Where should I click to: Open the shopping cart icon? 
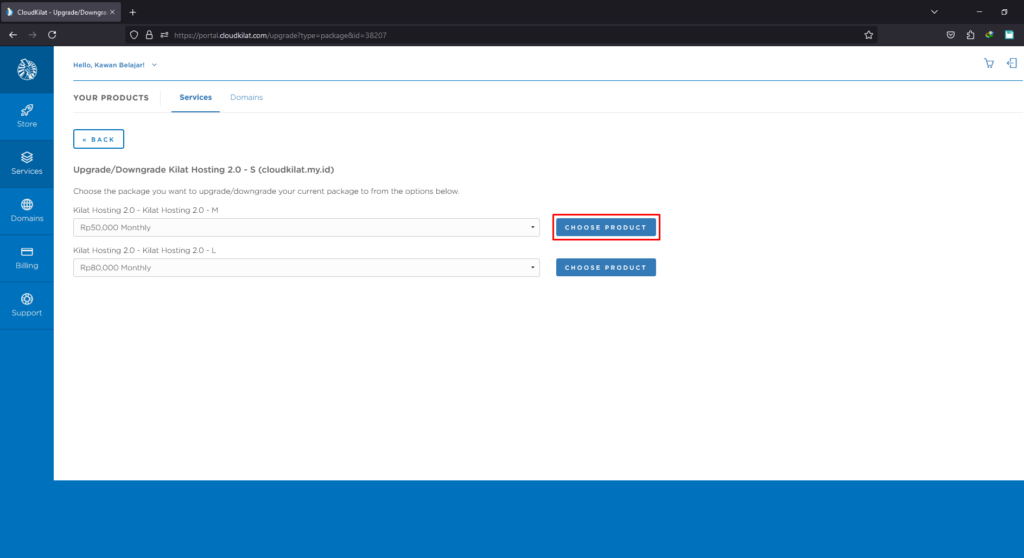click(989, 63)
